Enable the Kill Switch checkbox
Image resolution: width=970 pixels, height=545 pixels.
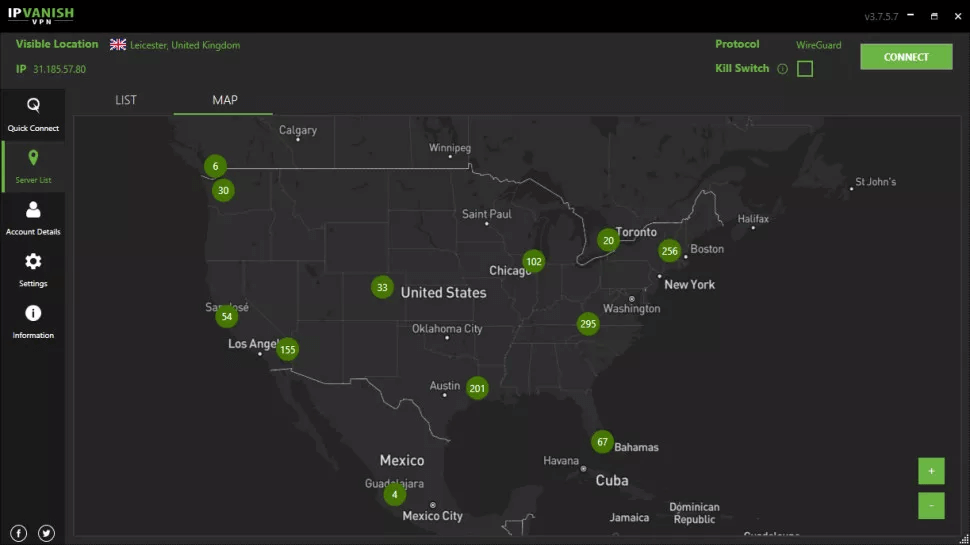tap(805, 69)
